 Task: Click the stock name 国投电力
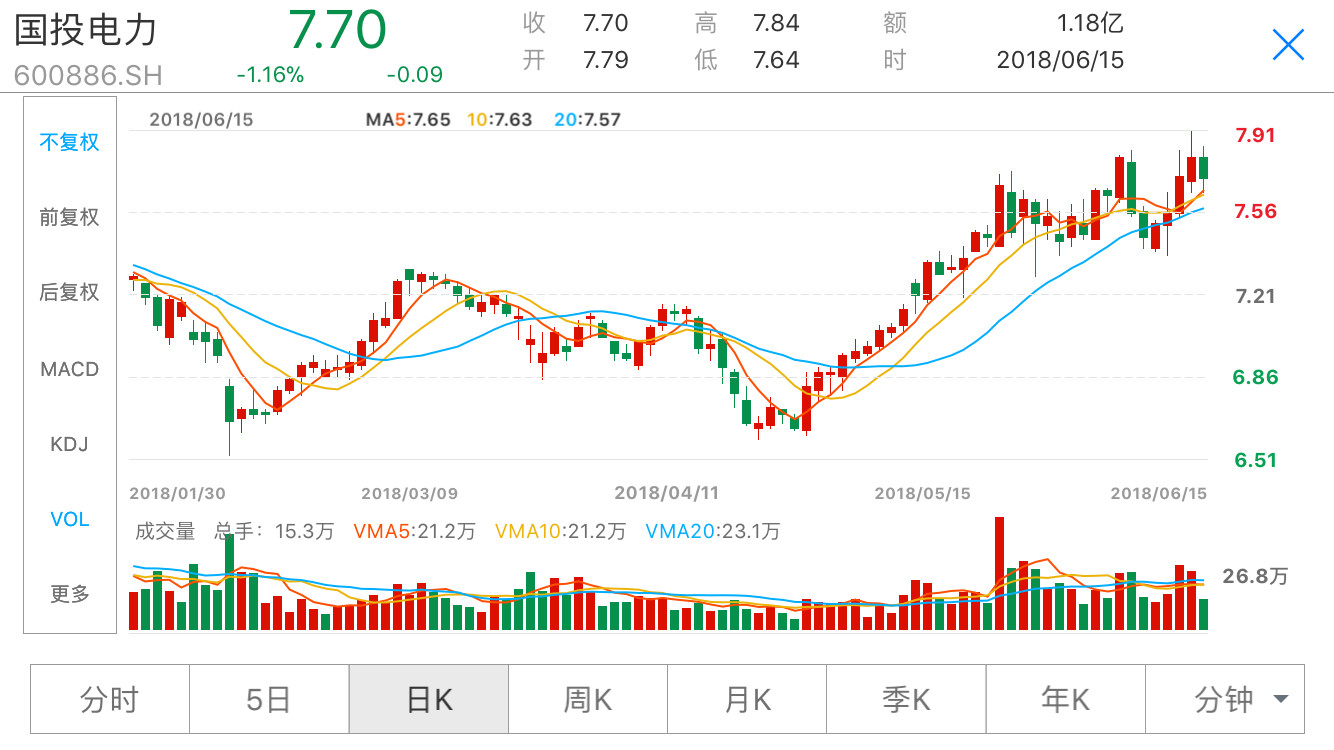click(x=86, y=28)
